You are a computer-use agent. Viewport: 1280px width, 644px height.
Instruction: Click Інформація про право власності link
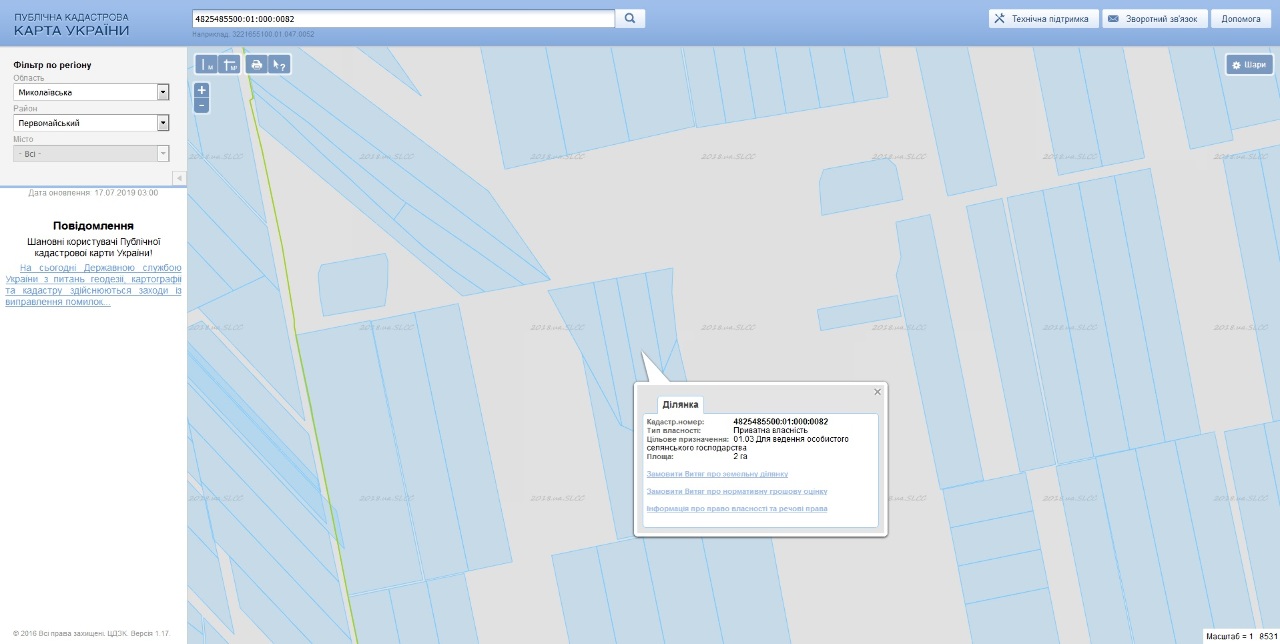pos(737,509)
